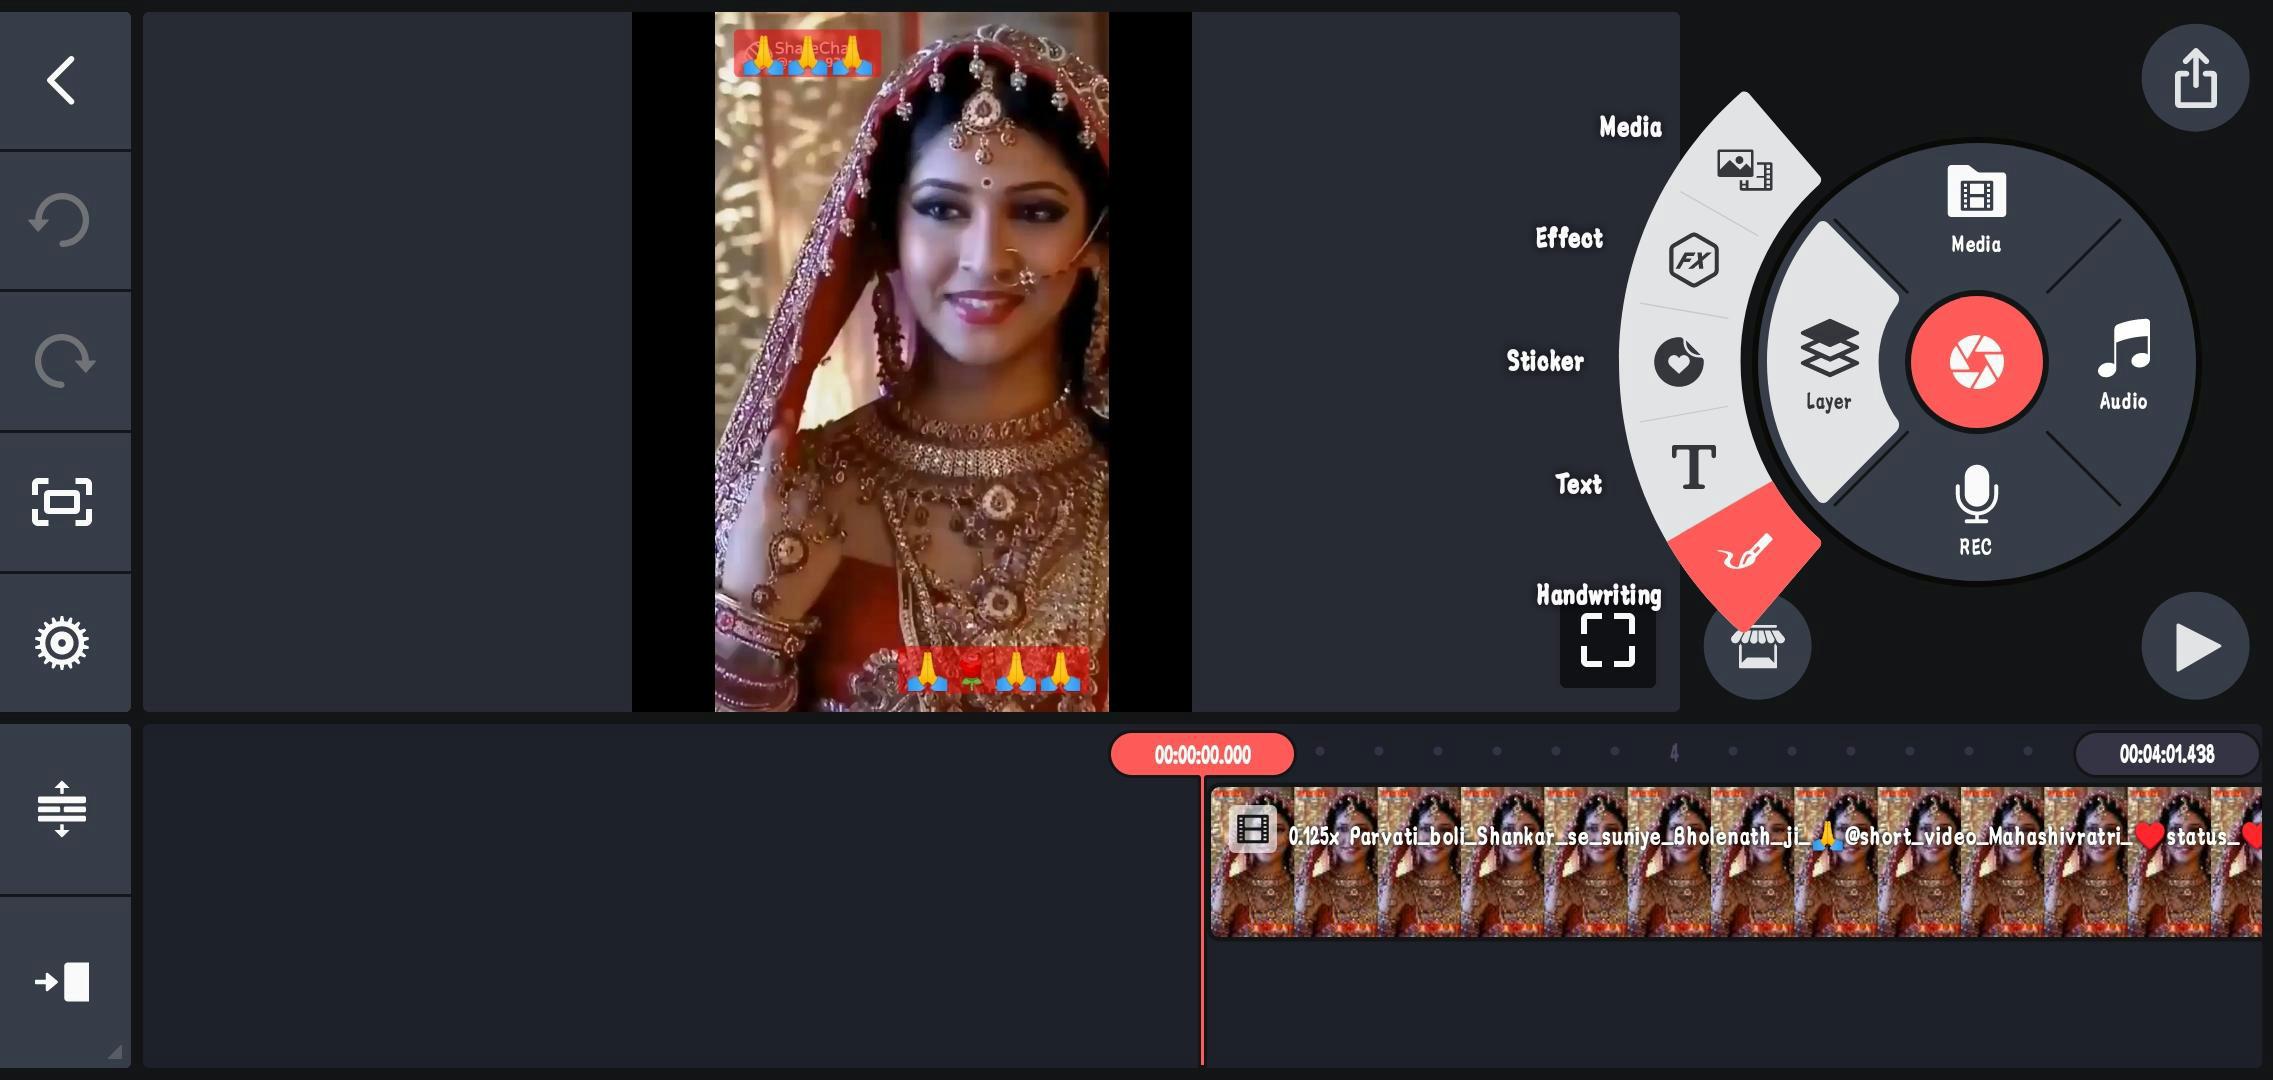Add an Effect layer

click(1693, 261)
